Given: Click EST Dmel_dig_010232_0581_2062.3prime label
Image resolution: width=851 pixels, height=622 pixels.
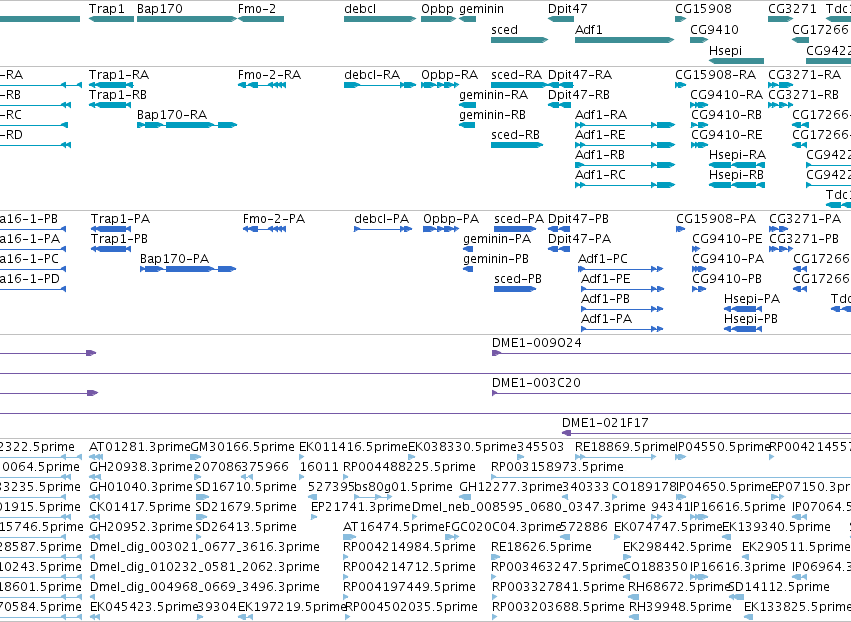Looking at the screenshot, I should (205, 568).
